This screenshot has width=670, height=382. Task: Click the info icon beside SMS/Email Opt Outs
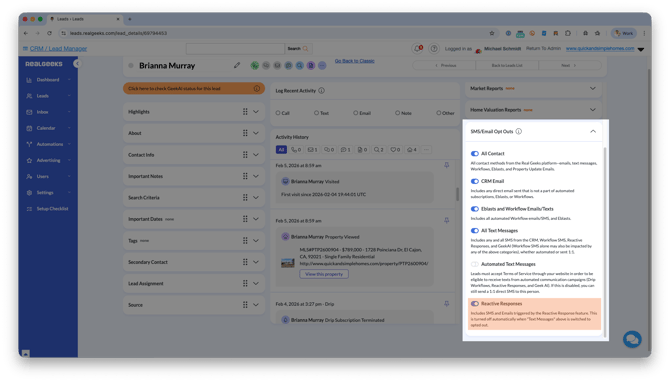[518, 132]
